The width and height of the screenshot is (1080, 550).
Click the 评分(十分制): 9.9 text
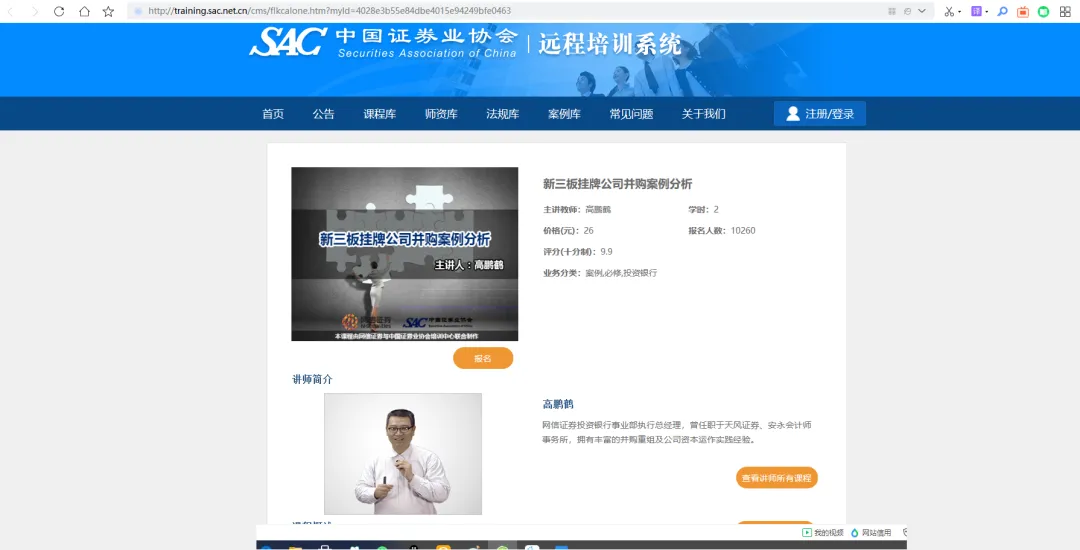pos(577,252)
